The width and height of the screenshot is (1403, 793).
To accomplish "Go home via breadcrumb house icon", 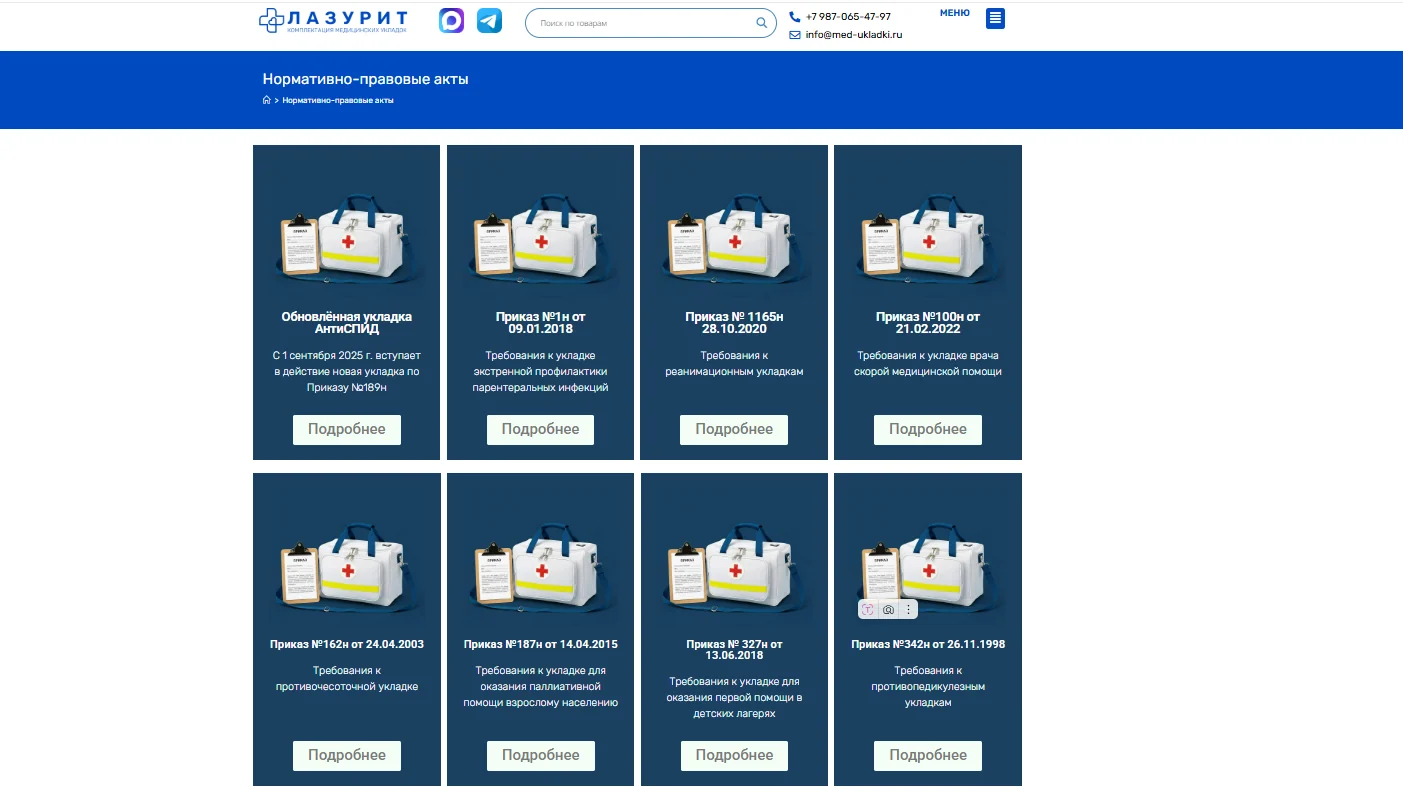I will pos(266,100).
